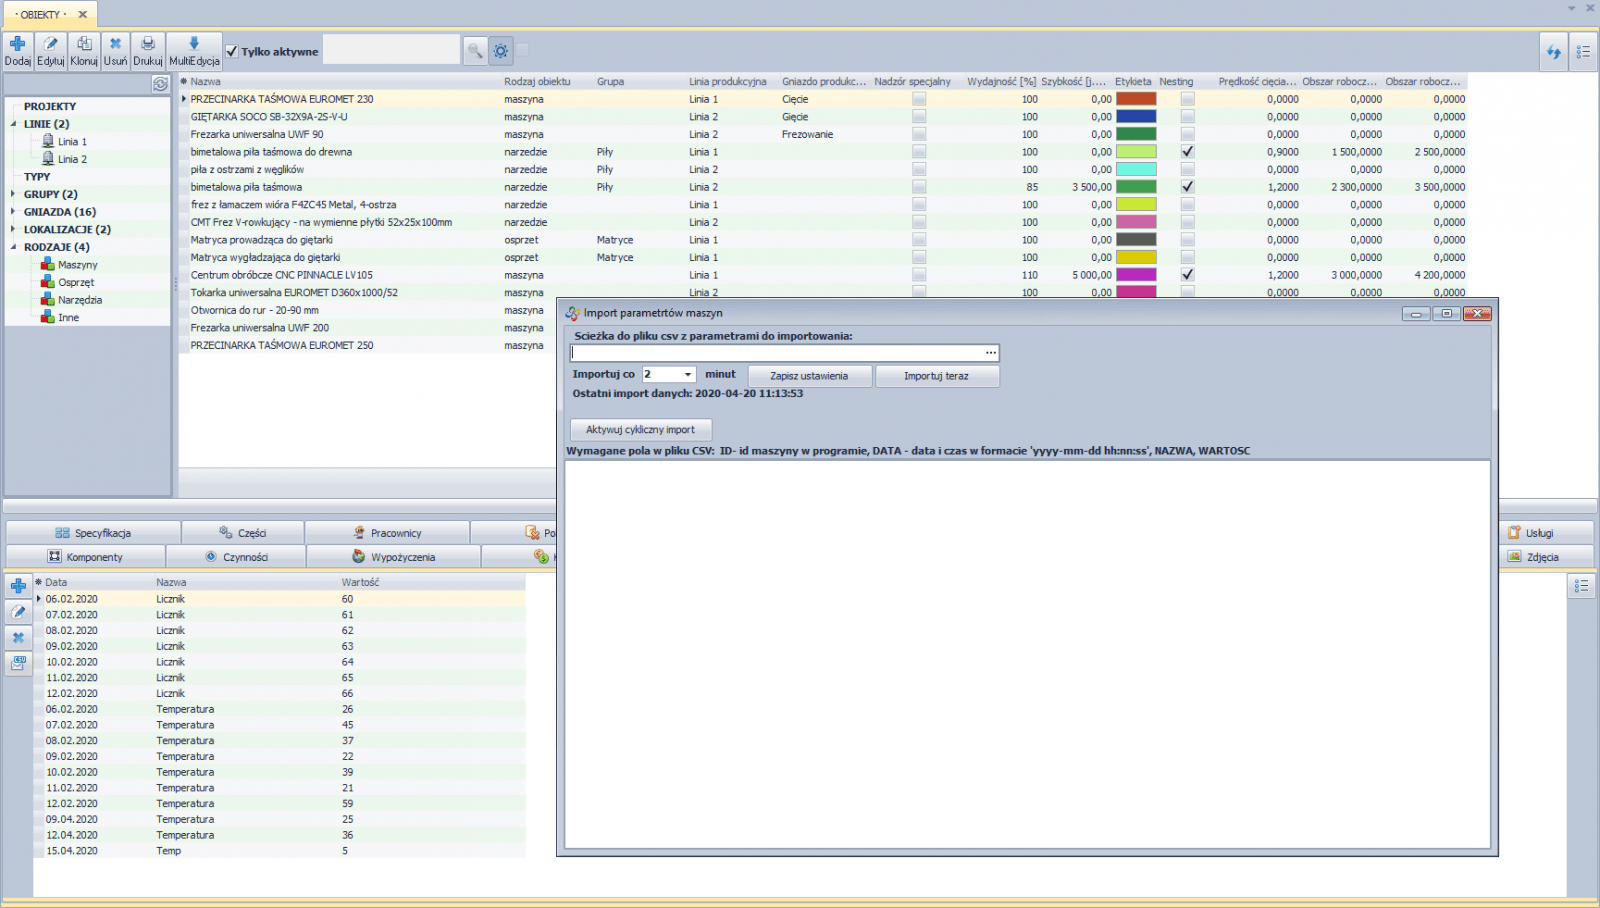Toggle Nesting for Frezarka uniwersalna UWF 90
The height and width of the screenshot is (908, 1600).
[x=1187, y=134]
